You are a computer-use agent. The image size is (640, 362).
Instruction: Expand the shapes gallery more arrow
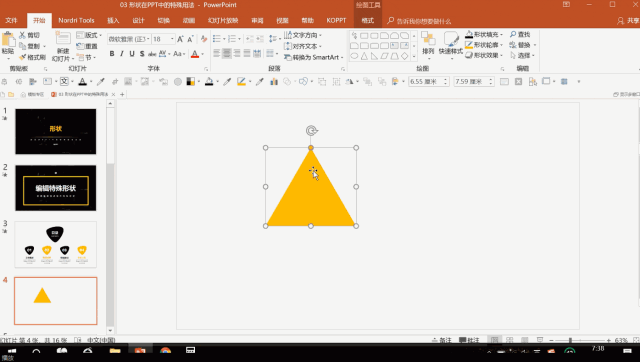(x=414, y=56)
